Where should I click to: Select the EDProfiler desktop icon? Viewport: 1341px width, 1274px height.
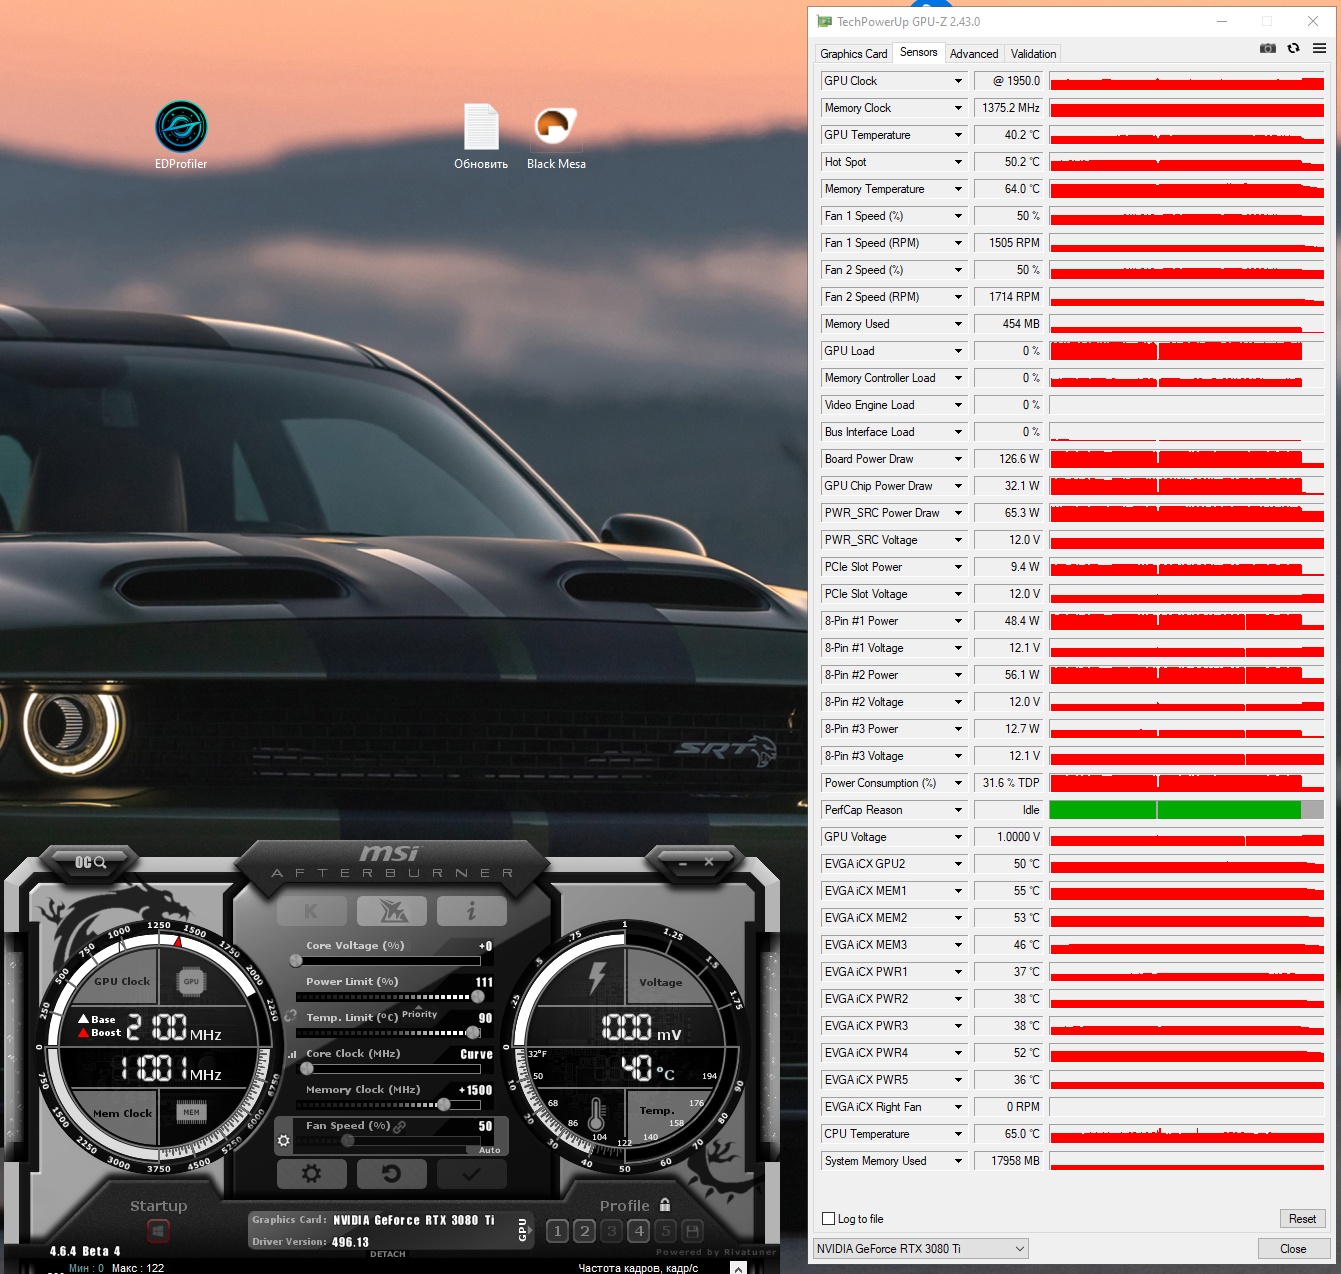click(181, 136)
